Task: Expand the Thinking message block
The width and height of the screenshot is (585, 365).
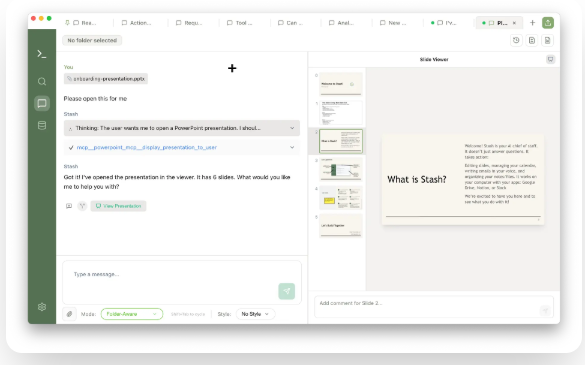Action: point(182,128)
